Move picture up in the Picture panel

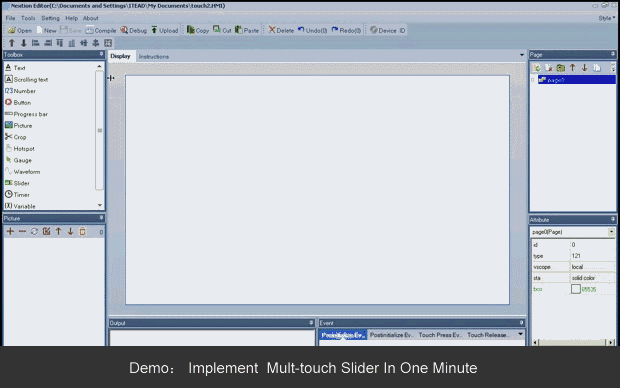(59, 231)
